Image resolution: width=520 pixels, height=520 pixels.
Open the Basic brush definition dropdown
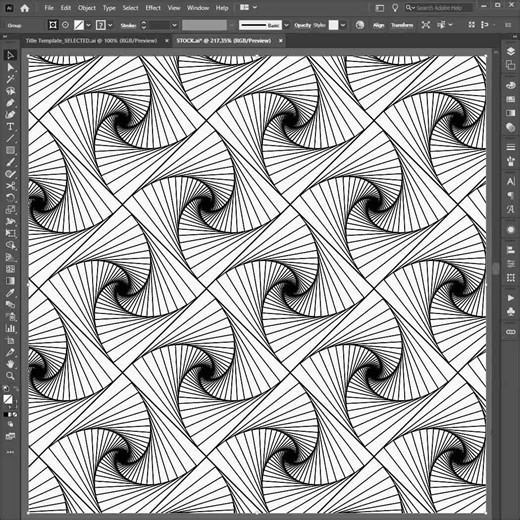click(x=286, y=25)
